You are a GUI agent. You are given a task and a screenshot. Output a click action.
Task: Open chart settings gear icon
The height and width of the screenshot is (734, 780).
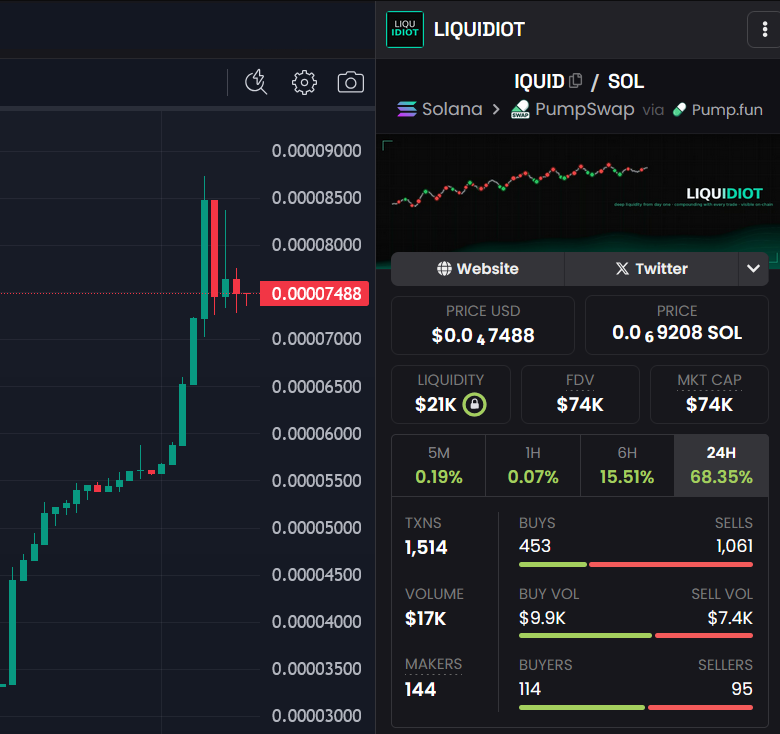[304, 82]
